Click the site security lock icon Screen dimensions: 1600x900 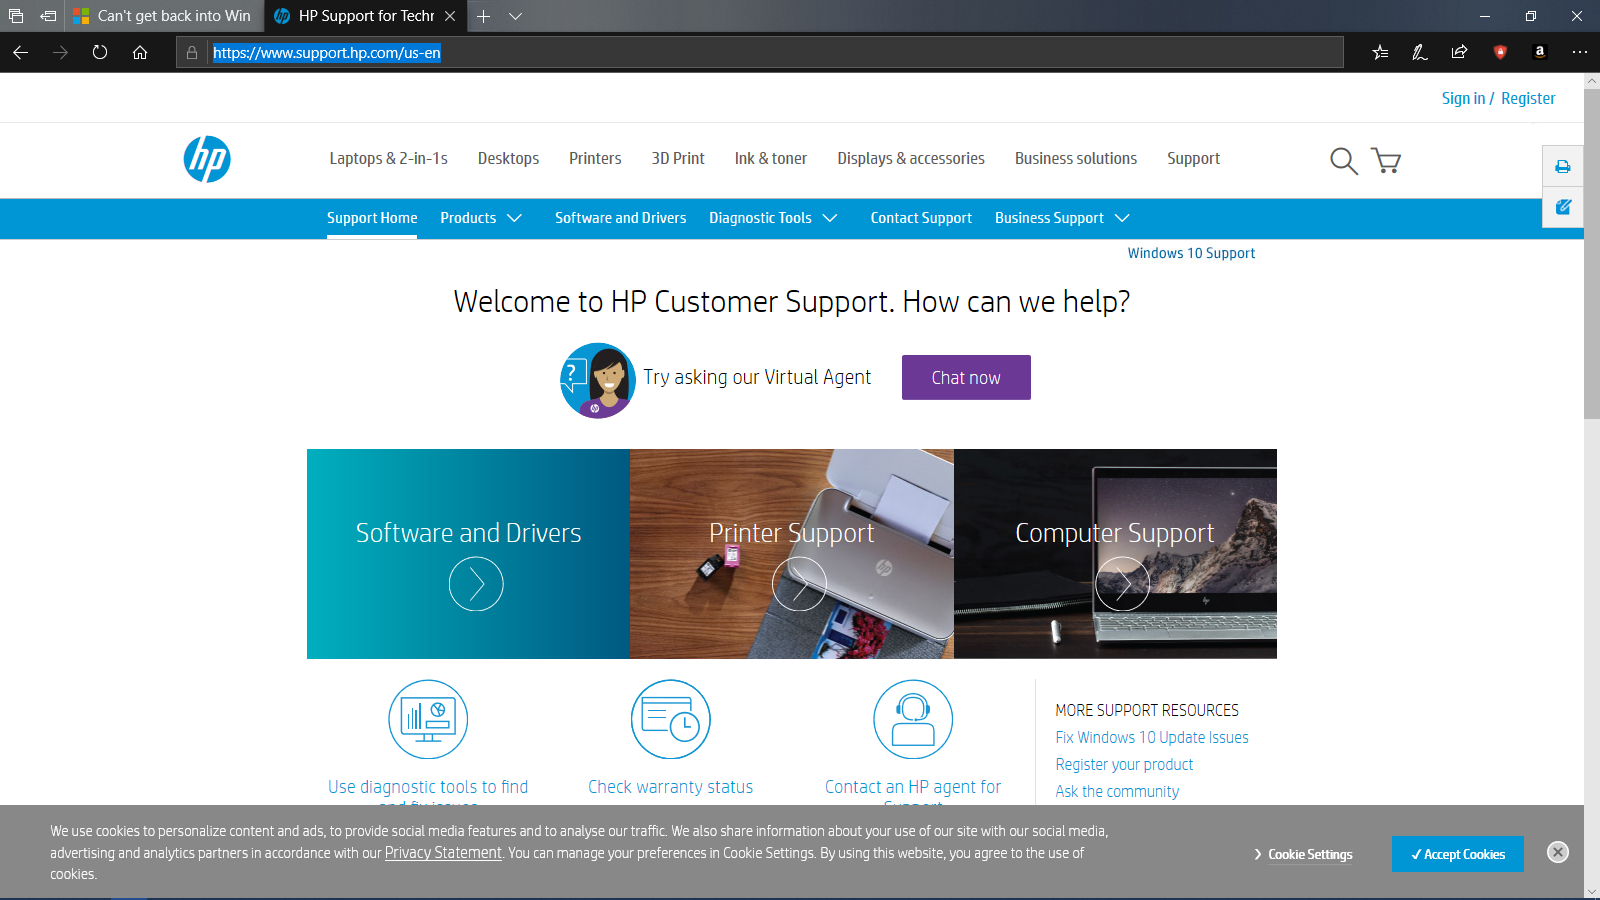coord(192,52)
